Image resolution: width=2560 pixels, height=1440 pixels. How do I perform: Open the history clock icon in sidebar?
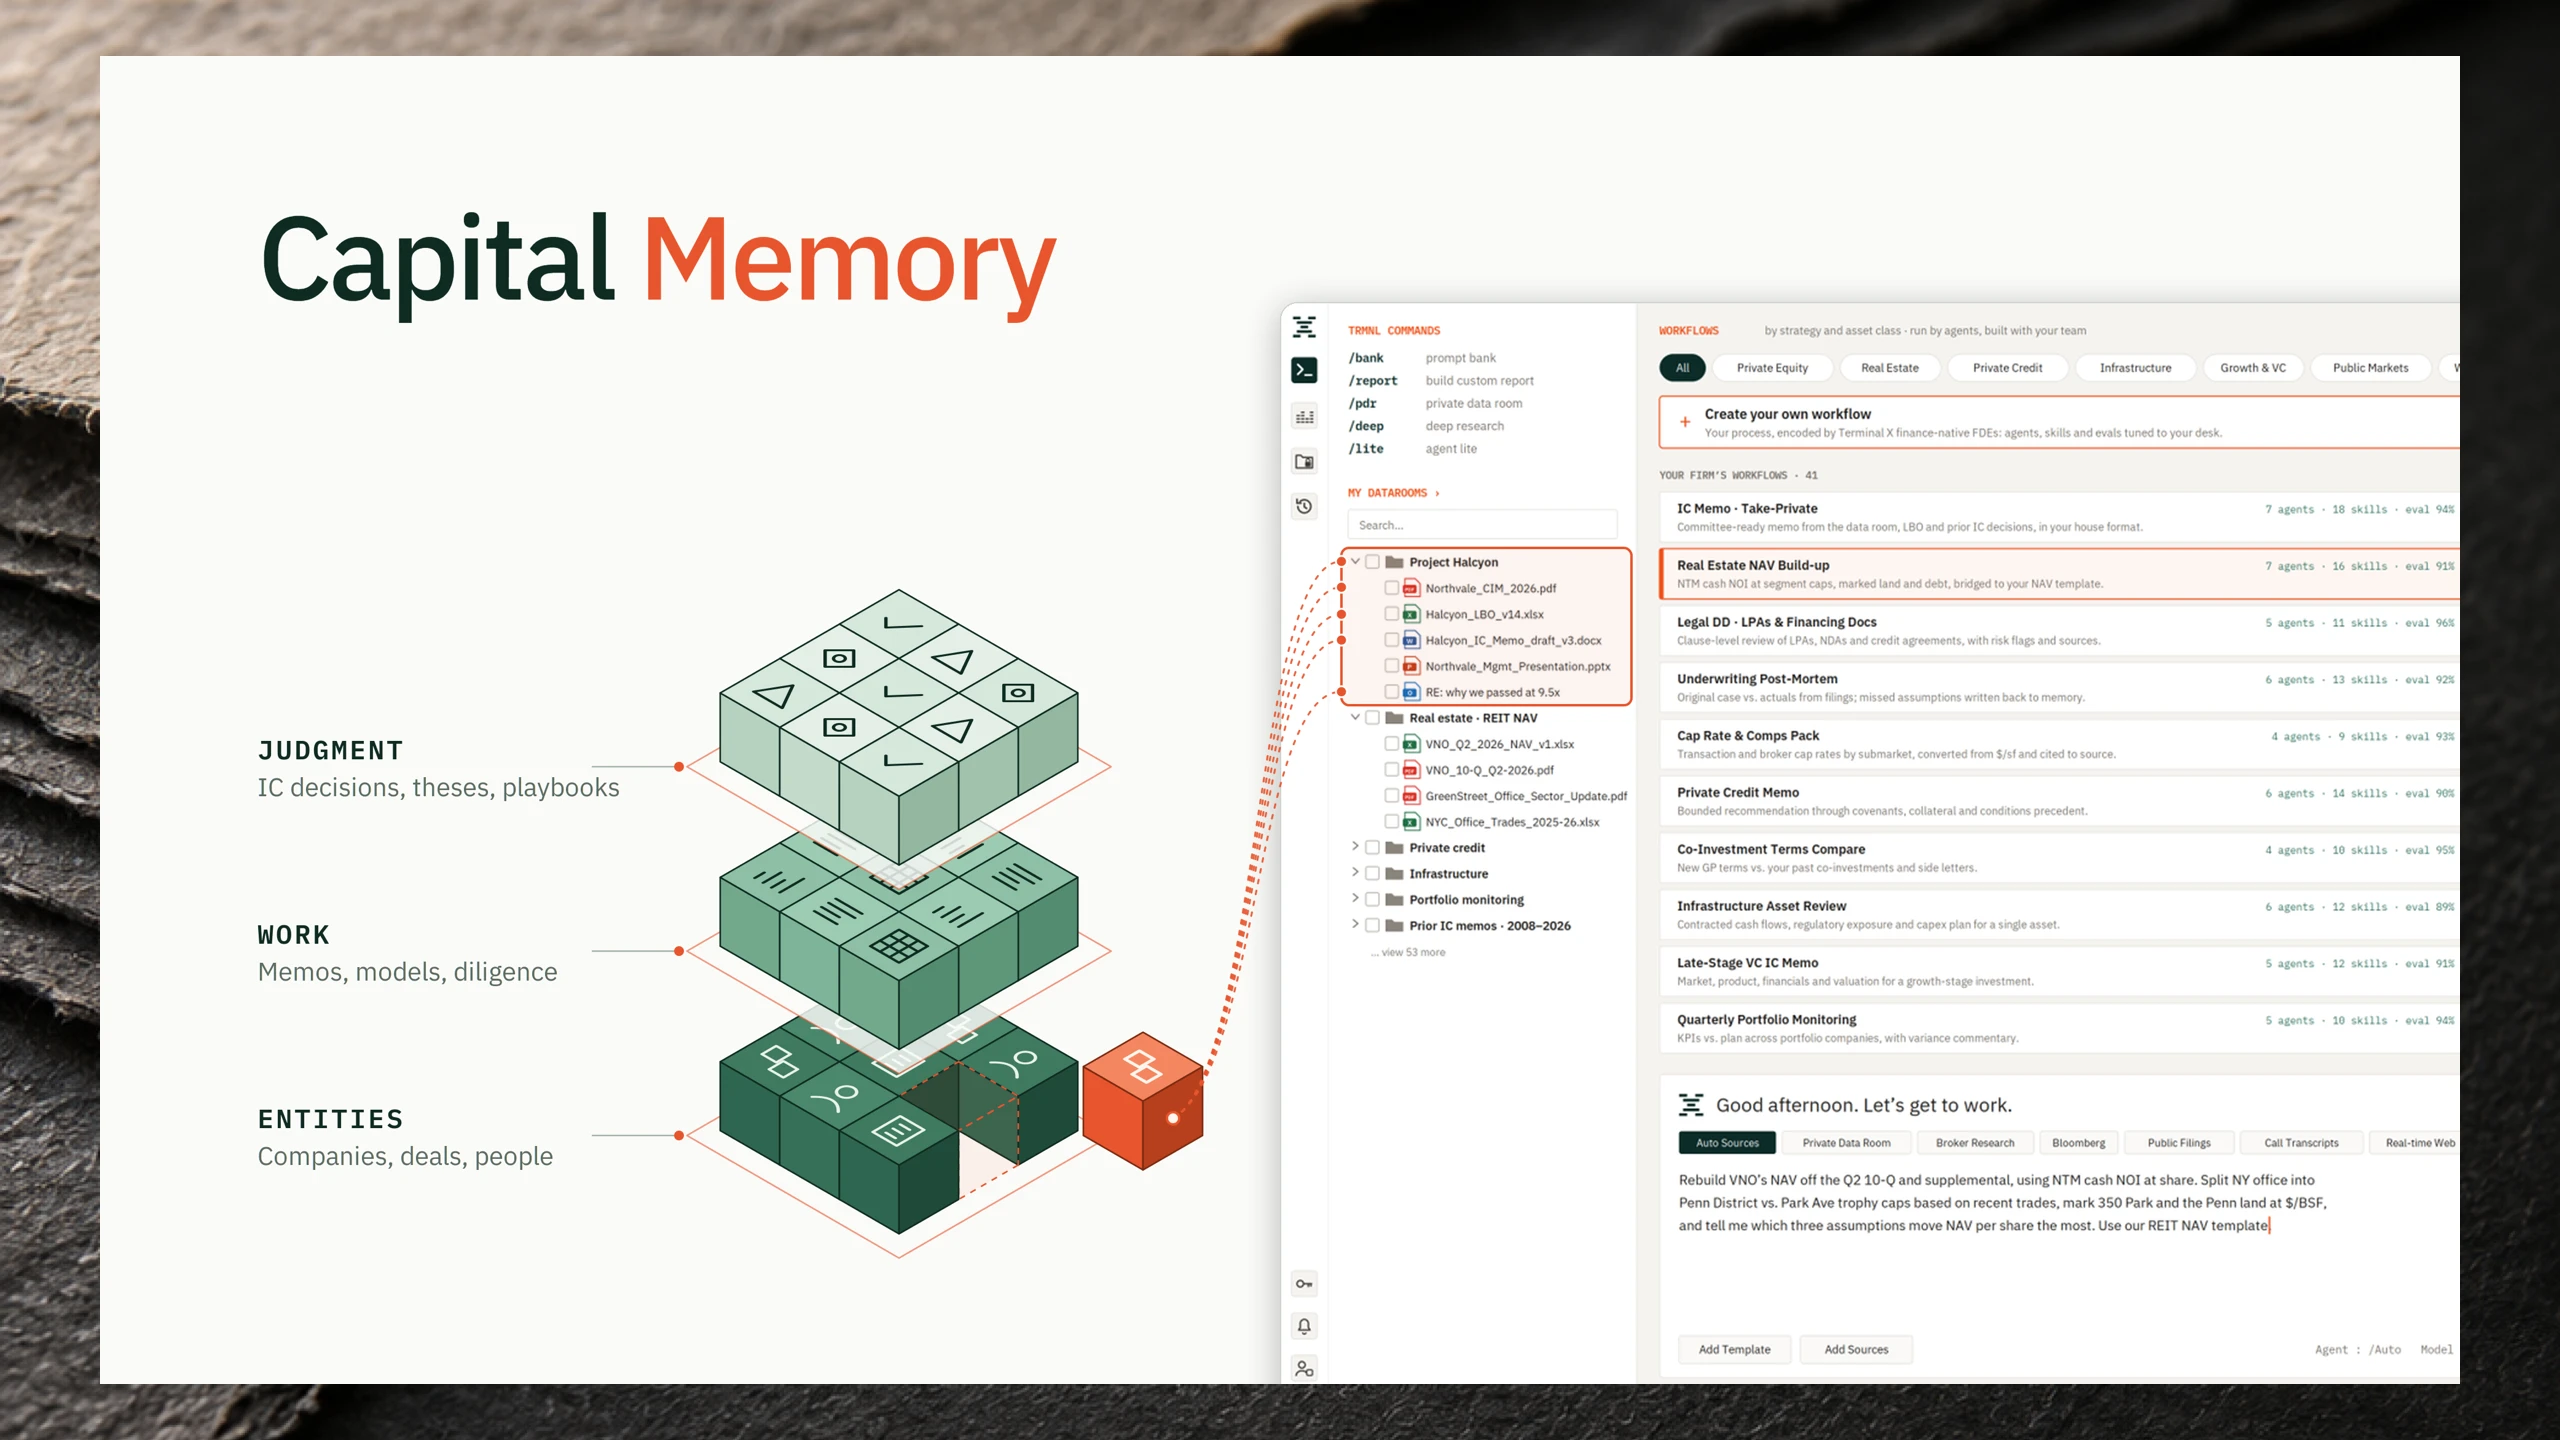click(x=1304, y=506)
